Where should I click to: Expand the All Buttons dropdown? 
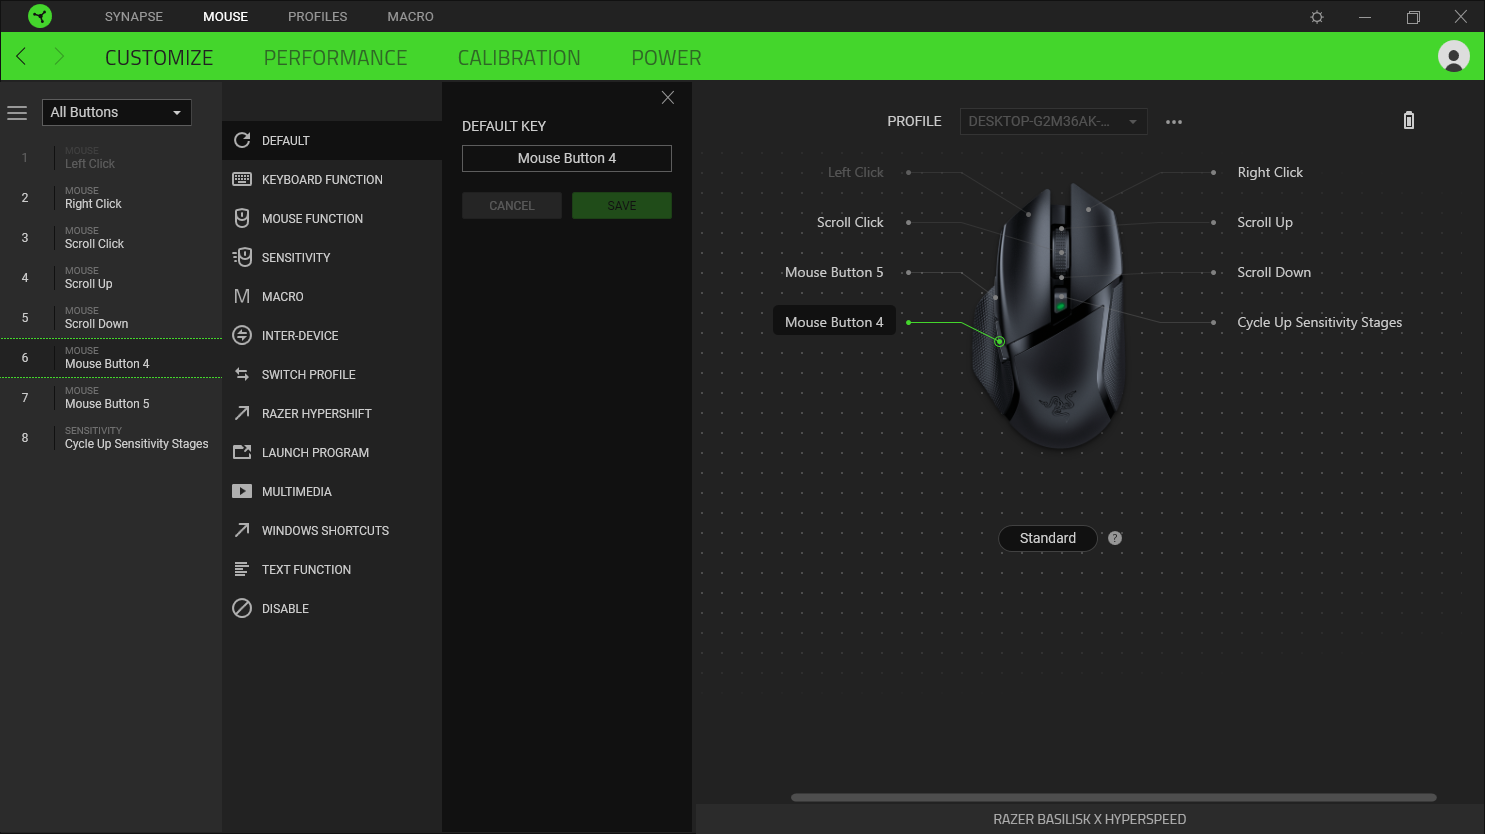[x=116, y=112]
